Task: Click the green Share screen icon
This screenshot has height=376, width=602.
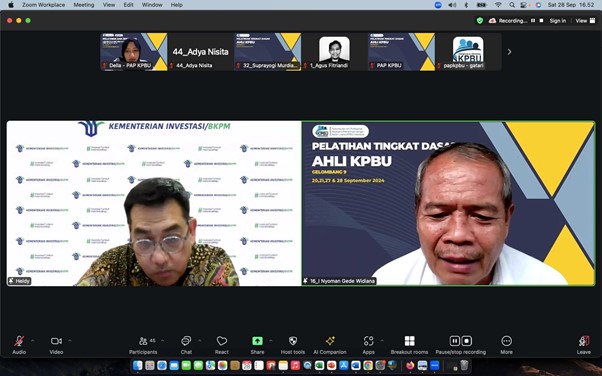Action: [257, 341]
